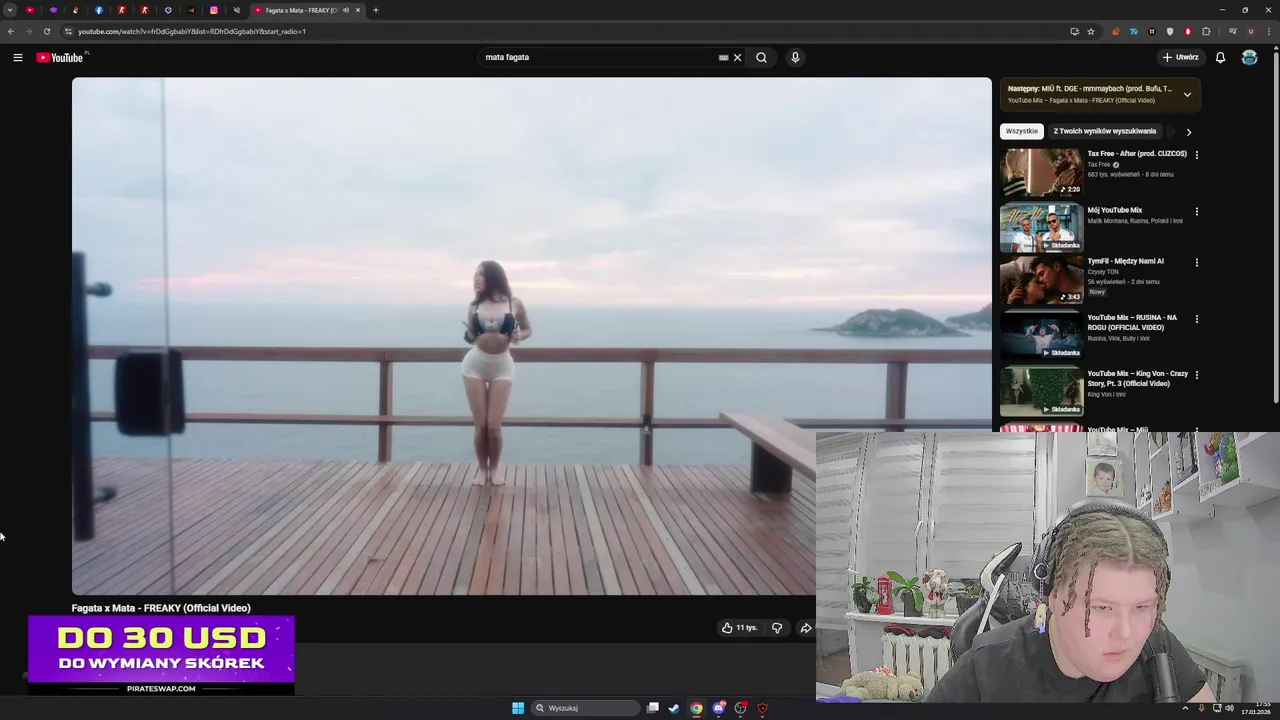
Task: Open the taskbar volume control
Action: 1229,708
